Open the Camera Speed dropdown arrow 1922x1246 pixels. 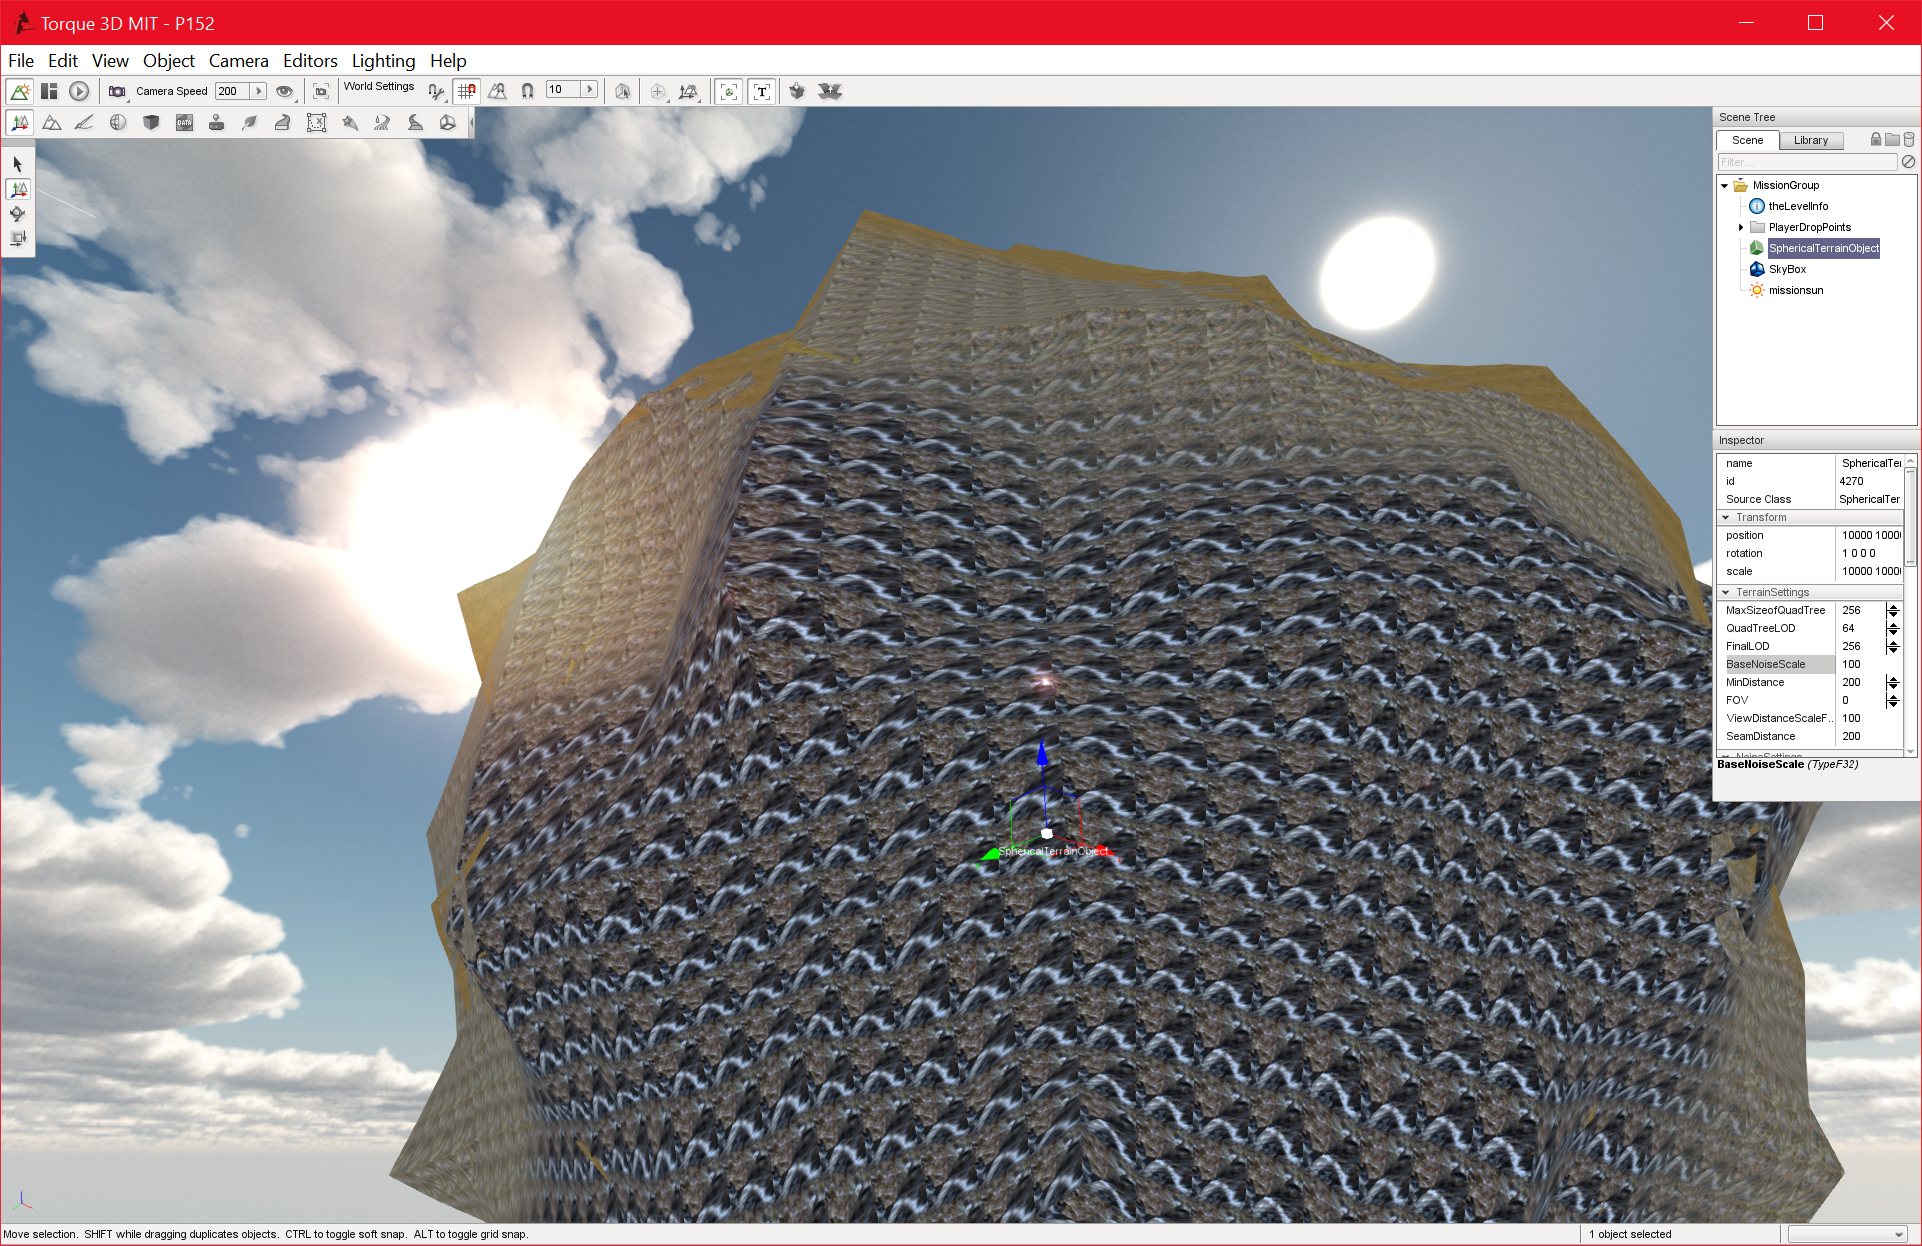pos(259,91)
